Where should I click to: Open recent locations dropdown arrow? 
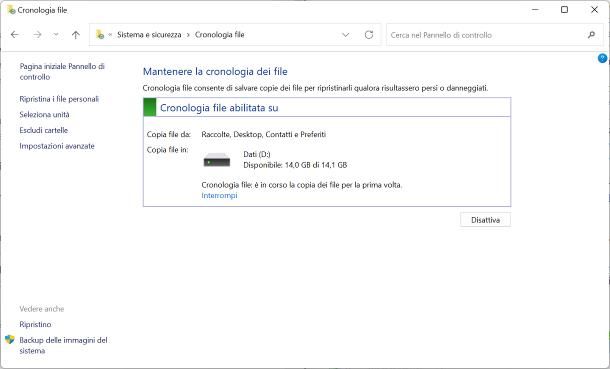(x=56, y=35)
